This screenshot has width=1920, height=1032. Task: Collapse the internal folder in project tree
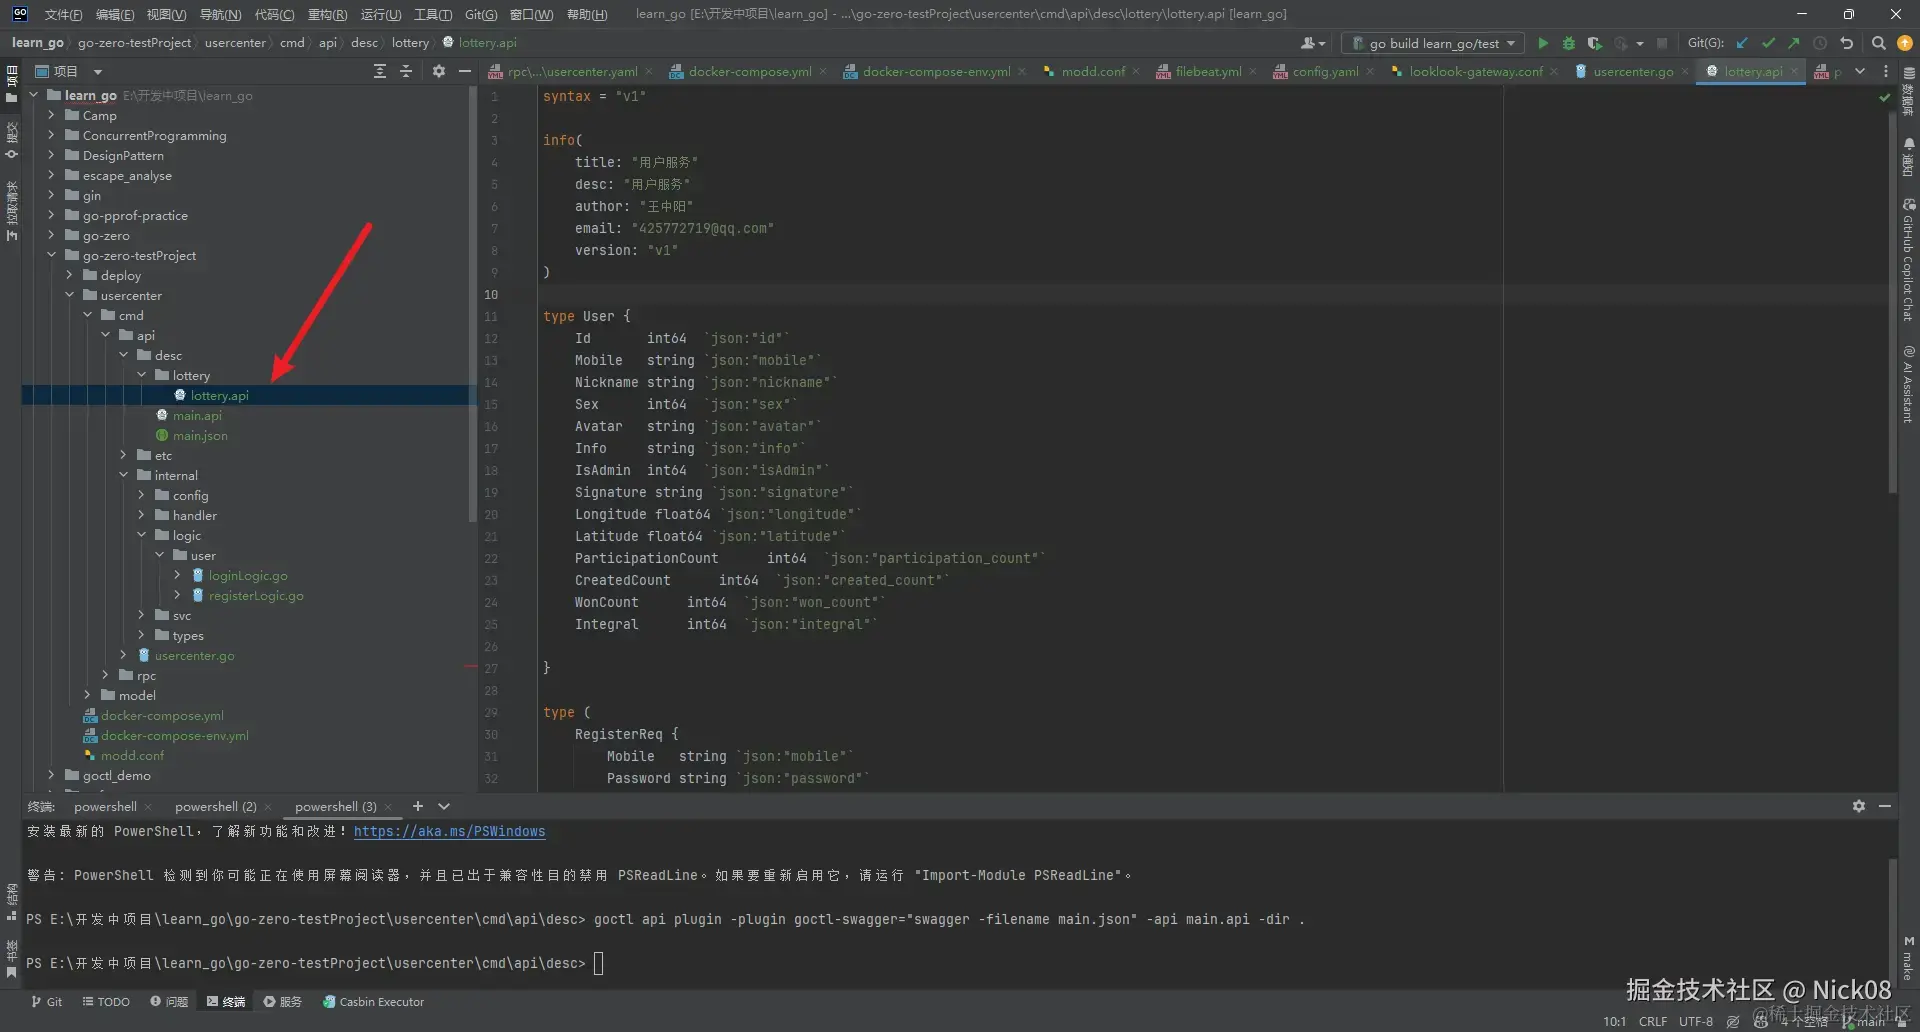point(124,475)
